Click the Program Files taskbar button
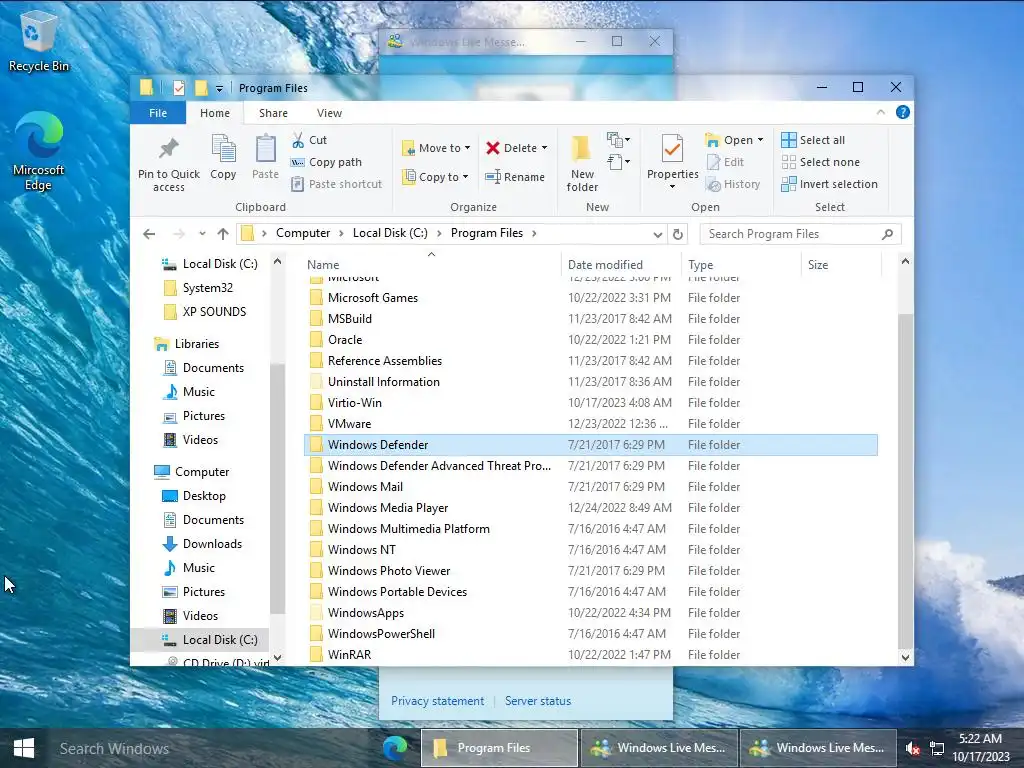 pos(499,748)
